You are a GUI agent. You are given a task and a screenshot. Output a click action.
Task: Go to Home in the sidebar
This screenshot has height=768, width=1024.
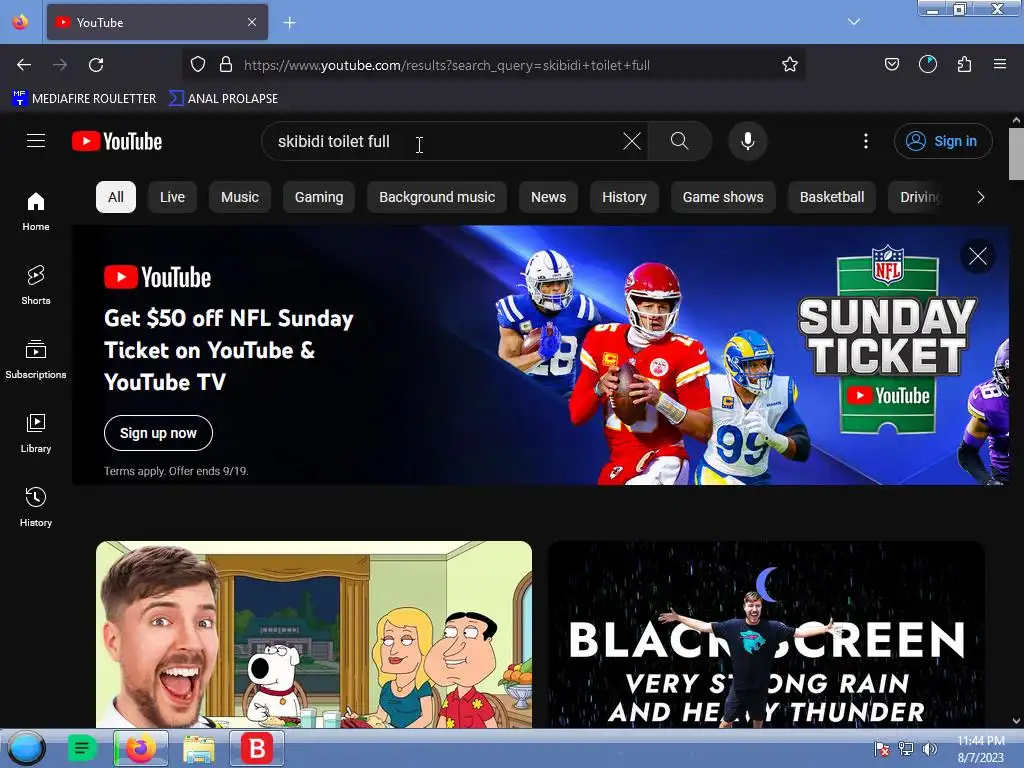[36, 212]
